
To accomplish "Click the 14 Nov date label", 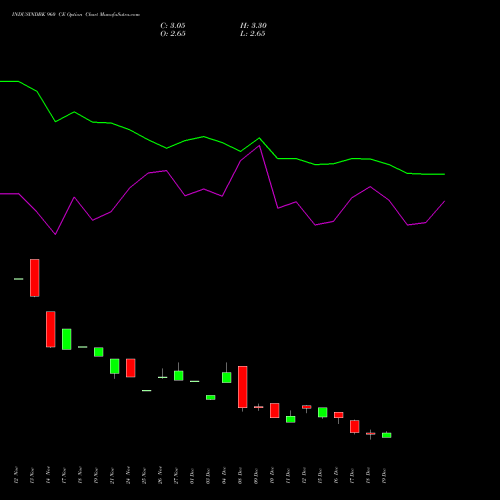I will (48, 475).
